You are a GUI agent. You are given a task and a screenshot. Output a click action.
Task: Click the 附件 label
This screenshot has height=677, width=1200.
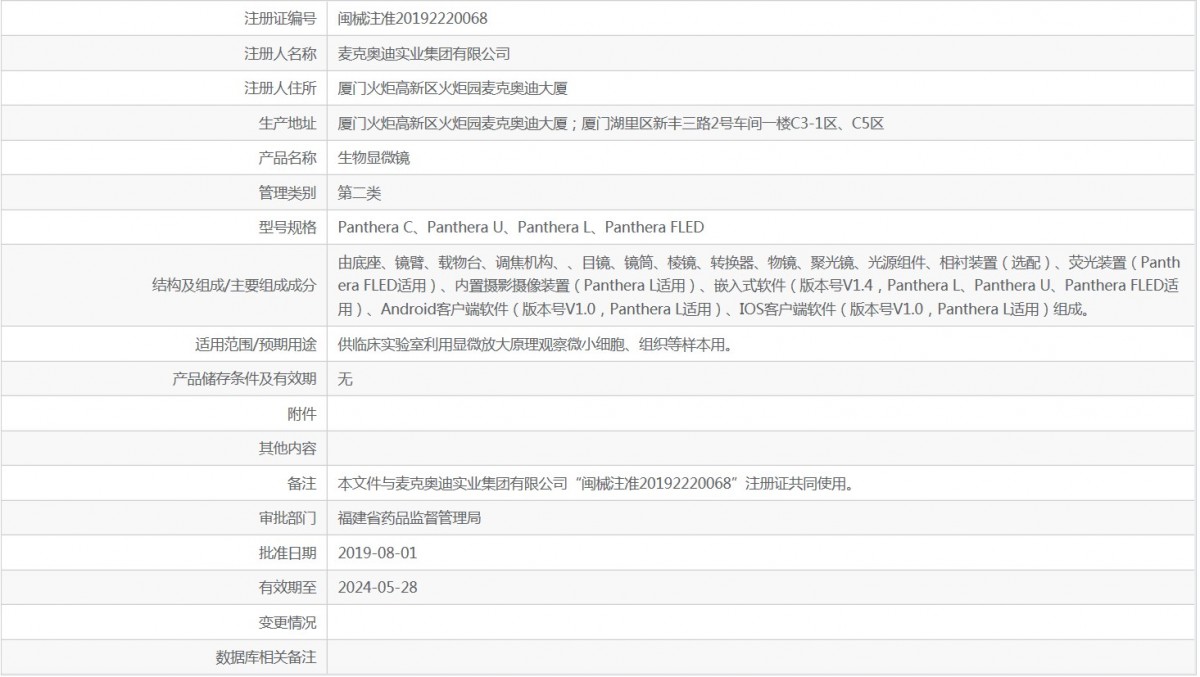(302, 414)
